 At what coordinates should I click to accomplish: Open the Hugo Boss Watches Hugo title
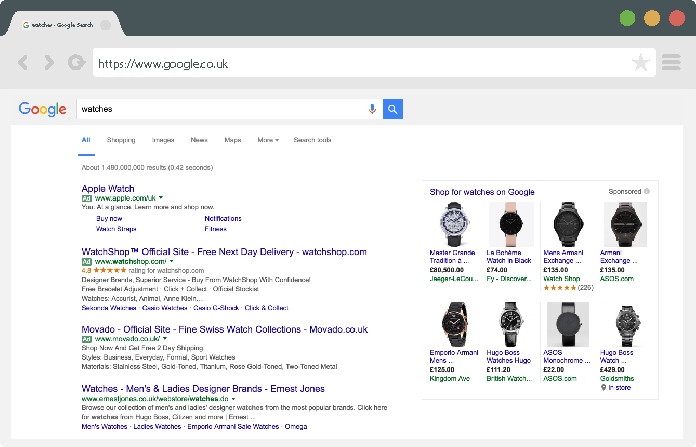tap(509, 356)
